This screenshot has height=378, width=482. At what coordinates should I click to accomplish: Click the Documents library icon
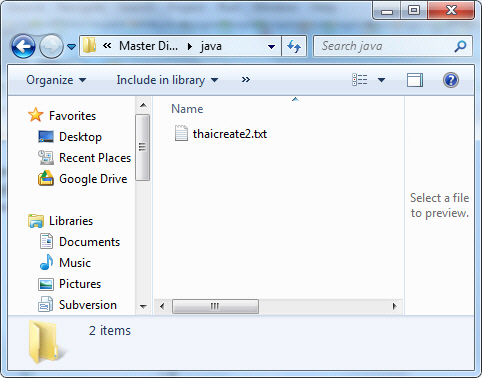46,241
